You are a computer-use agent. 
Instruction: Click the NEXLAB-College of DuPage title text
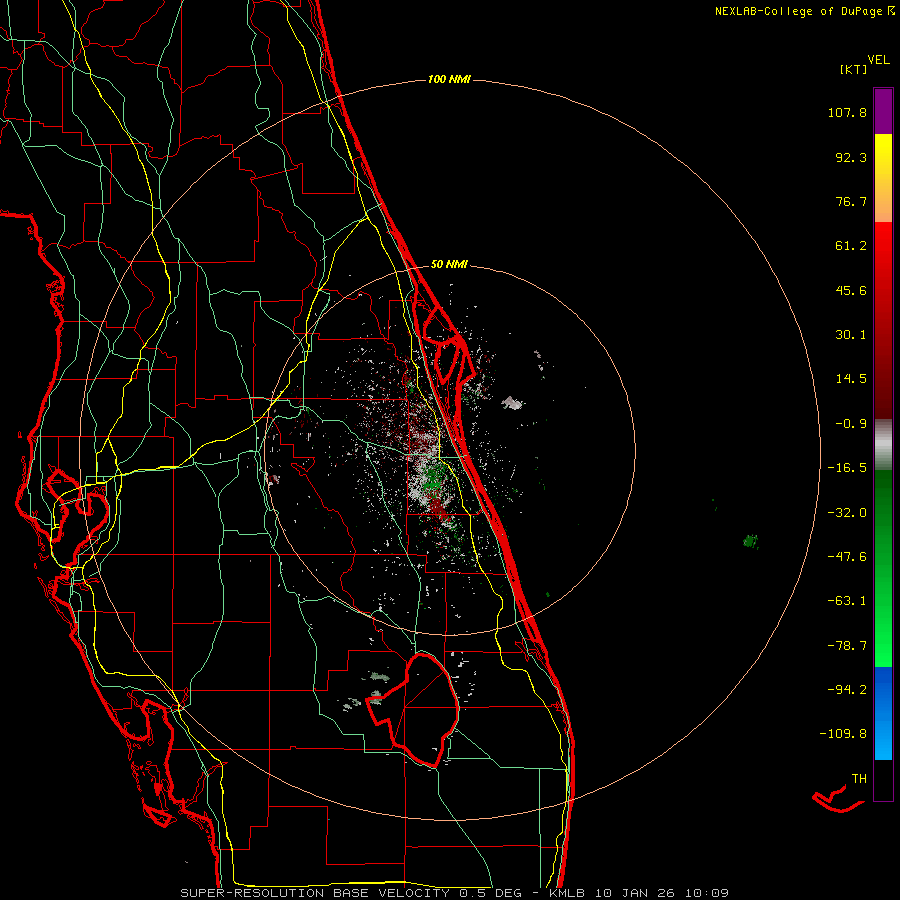tap(805, 11)
